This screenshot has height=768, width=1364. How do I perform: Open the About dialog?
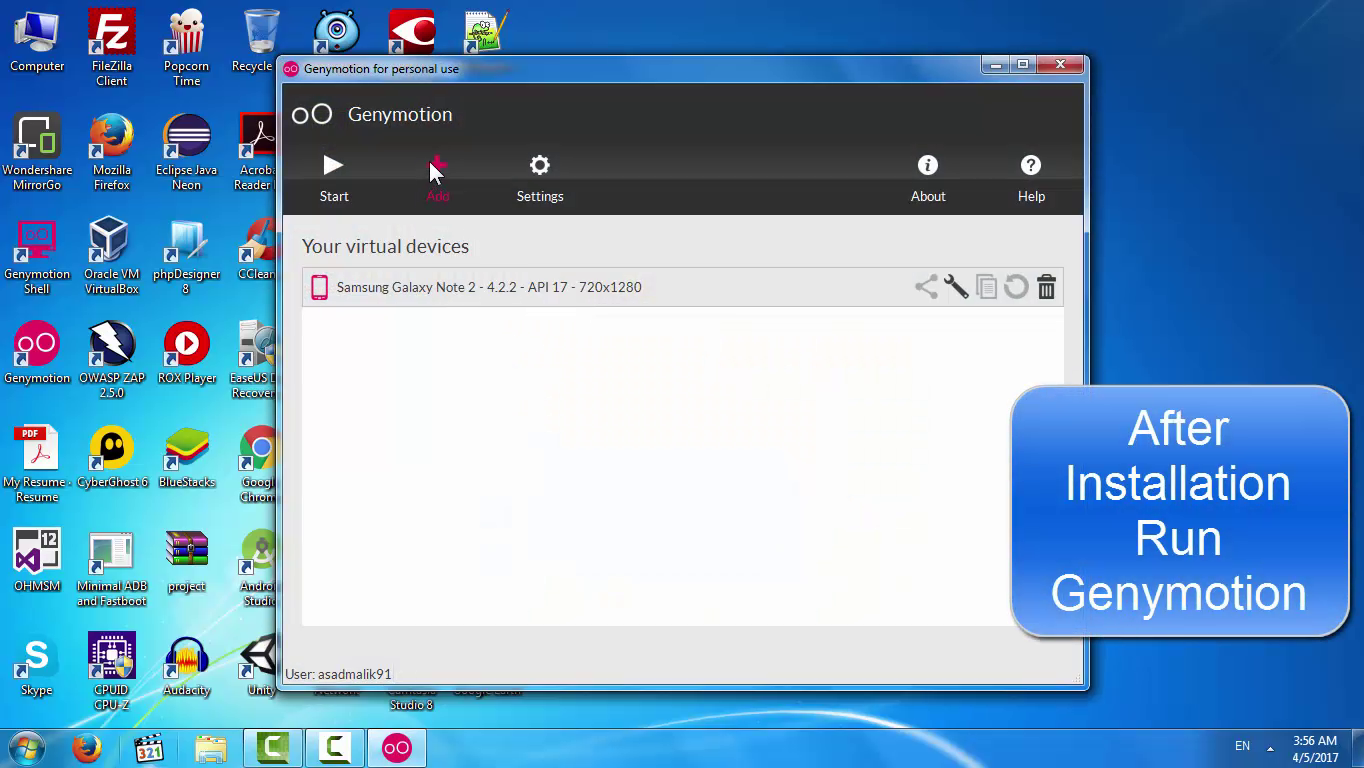[x=928, y=179]
